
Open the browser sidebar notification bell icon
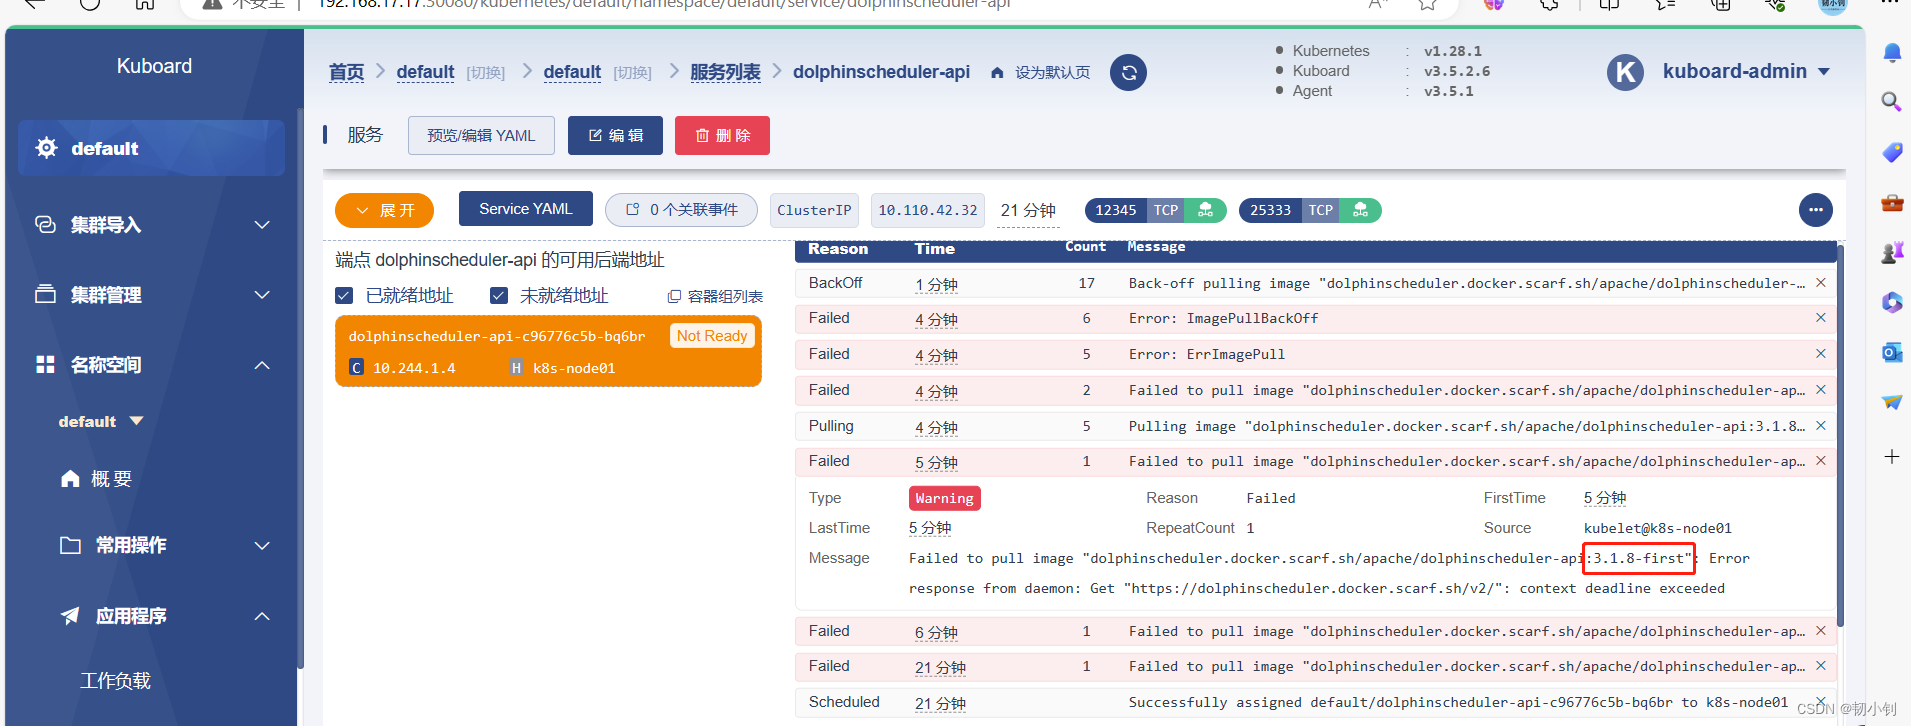1892,52
